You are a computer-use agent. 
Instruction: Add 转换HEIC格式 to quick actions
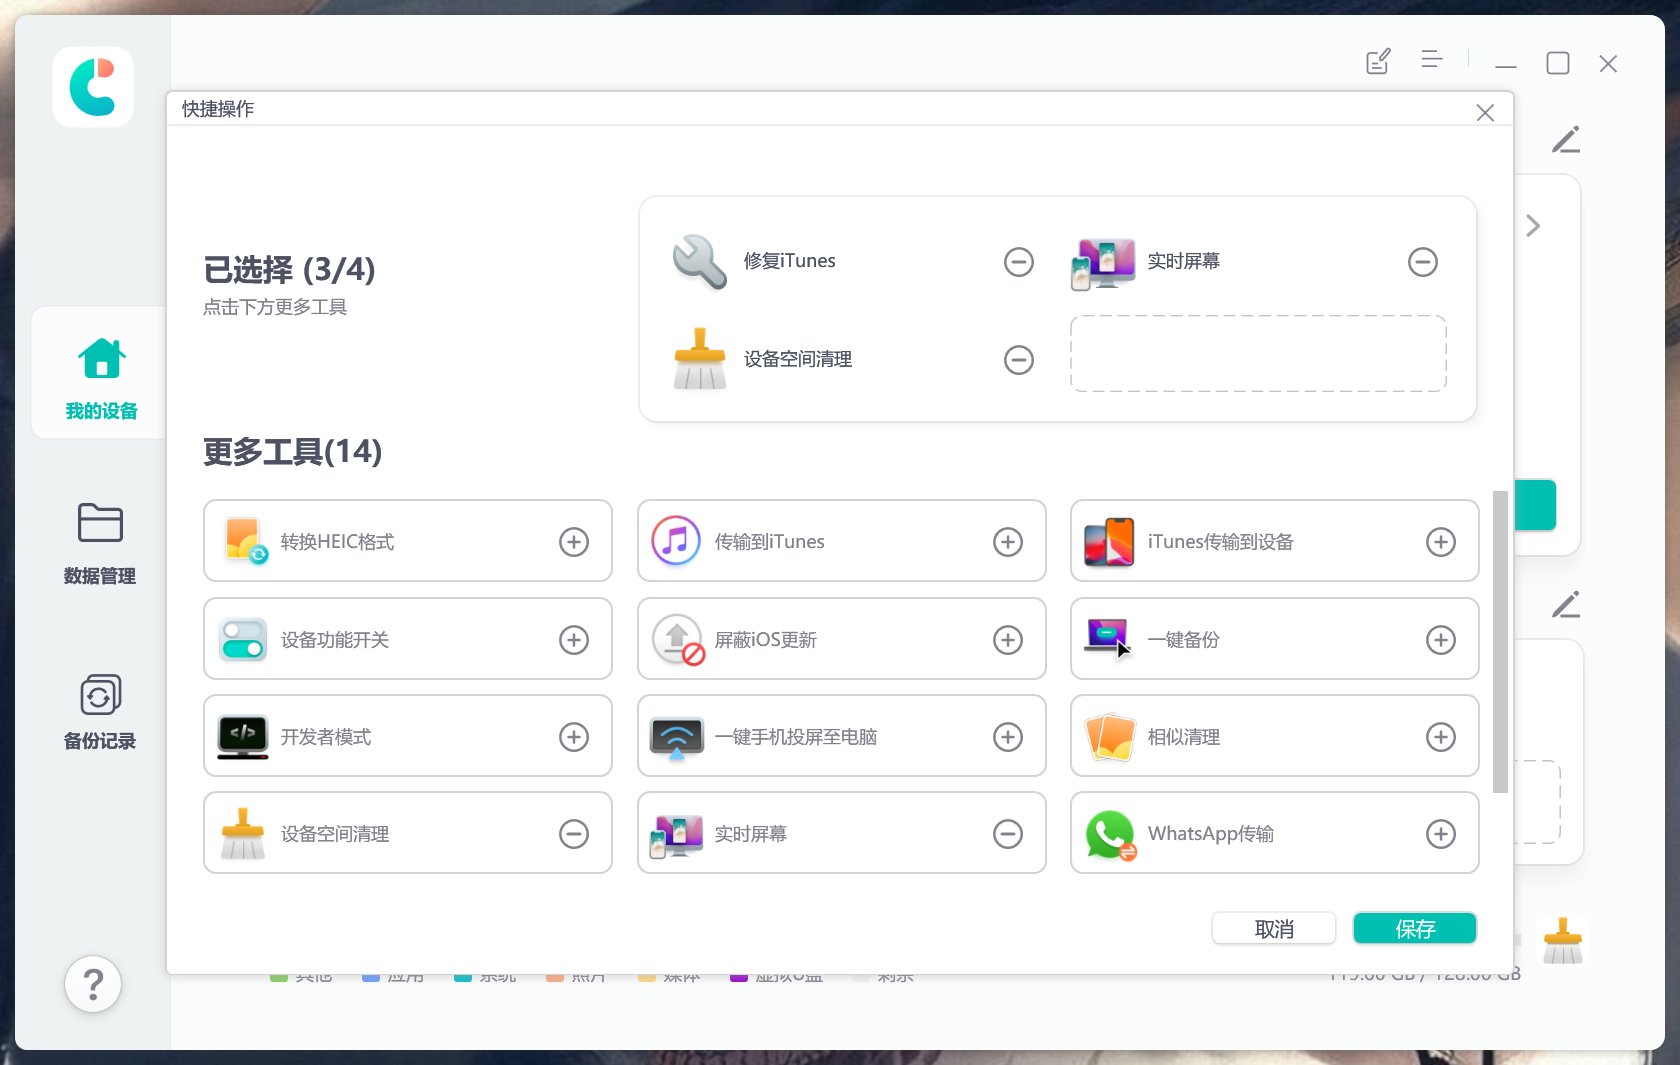click(573, 542)
